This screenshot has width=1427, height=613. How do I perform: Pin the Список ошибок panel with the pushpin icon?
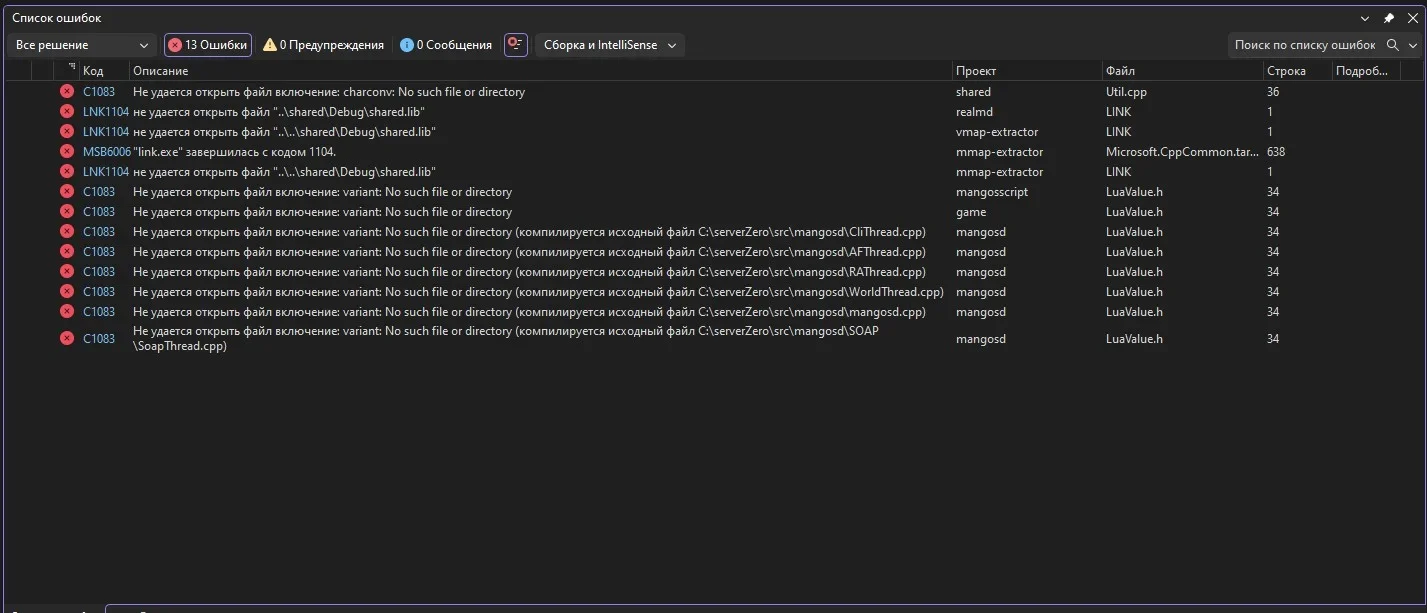click(x=1388, y=18)
